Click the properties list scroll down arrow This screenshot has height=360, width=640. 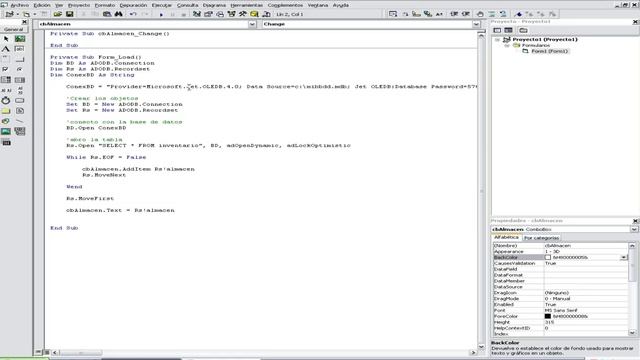632,333
